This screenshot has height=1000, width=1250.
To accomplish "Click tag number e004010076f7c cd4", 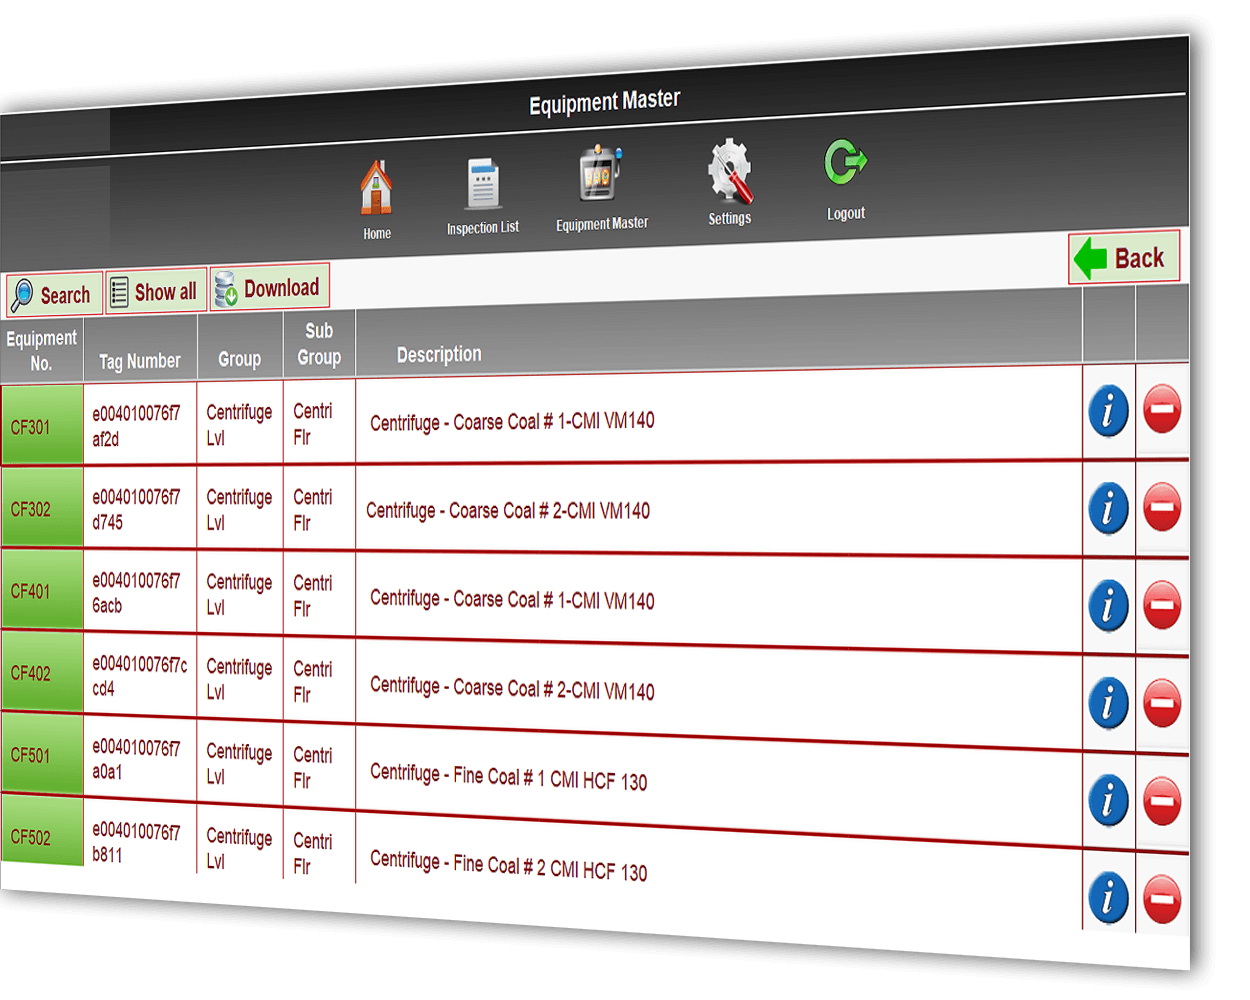I will pos(140,676).
